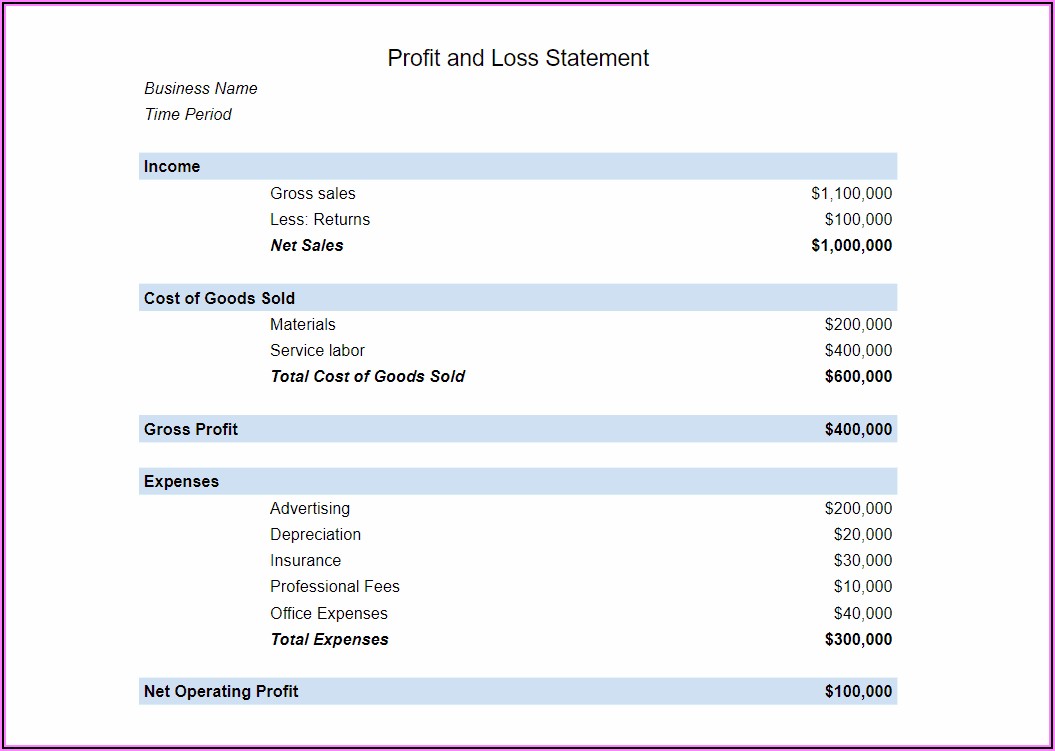Screen dimensions: 1055x751
Task: Click the Service labor label
Action: tap(317, 350)
